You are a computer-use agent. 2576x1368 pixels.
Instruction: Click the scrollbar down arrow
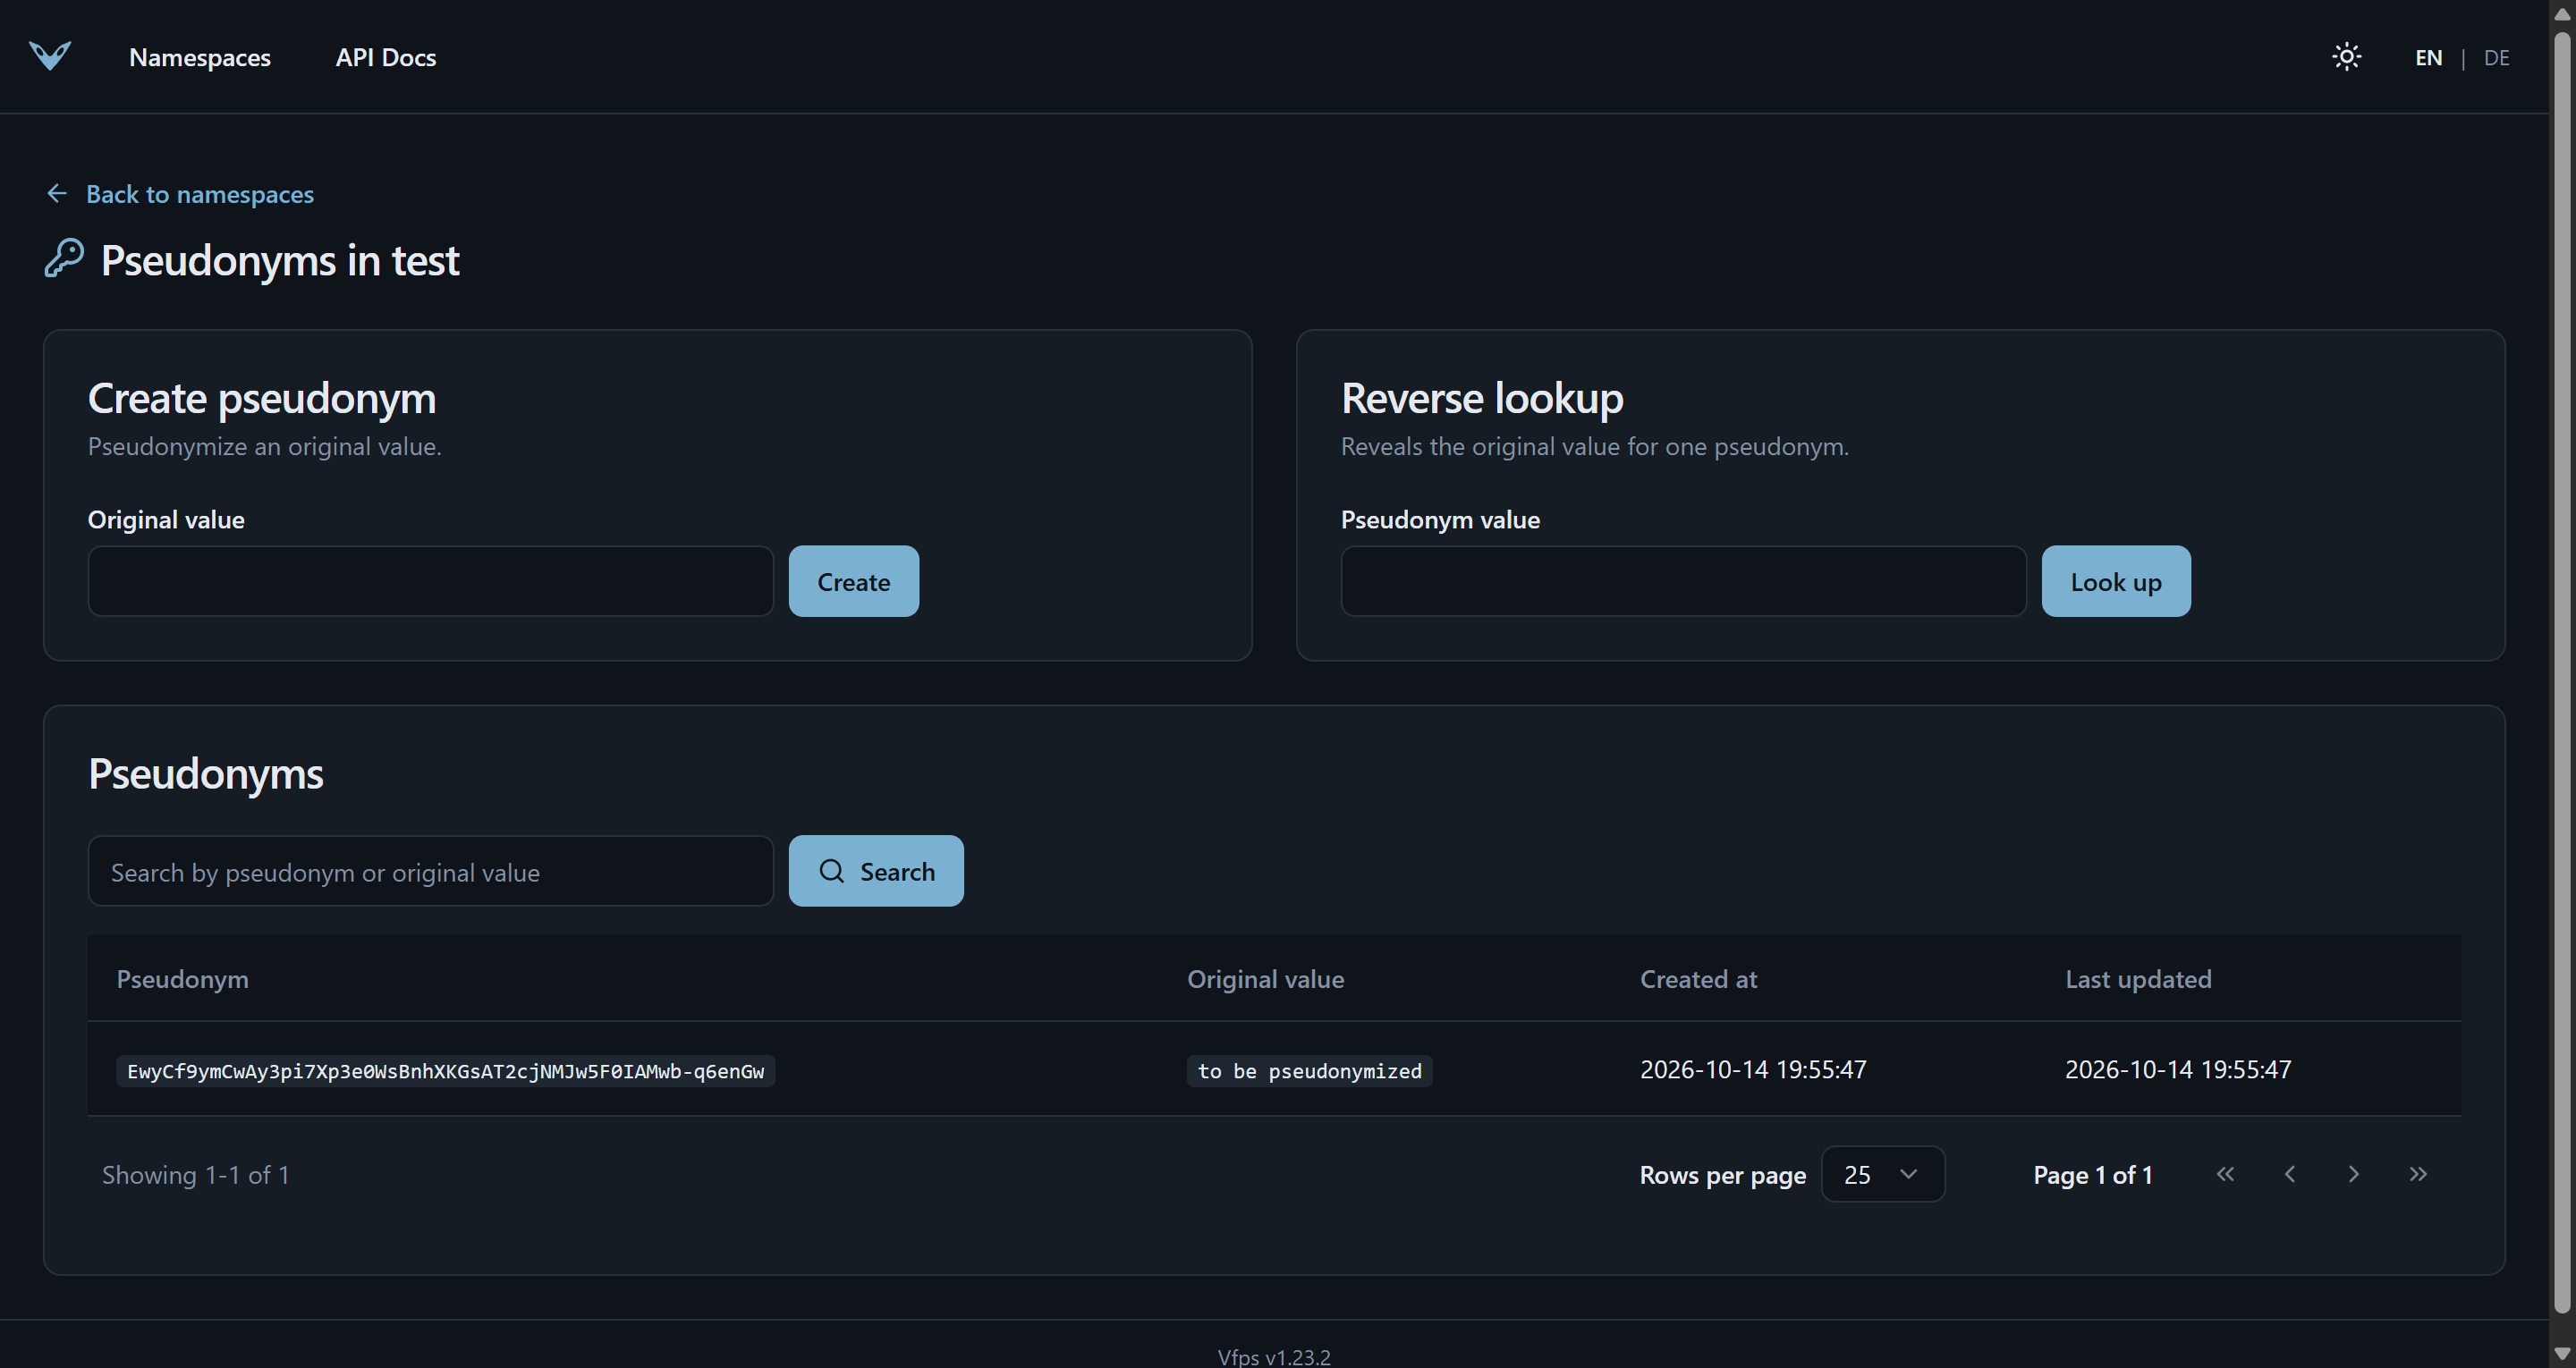[x=2562, y=1354]
